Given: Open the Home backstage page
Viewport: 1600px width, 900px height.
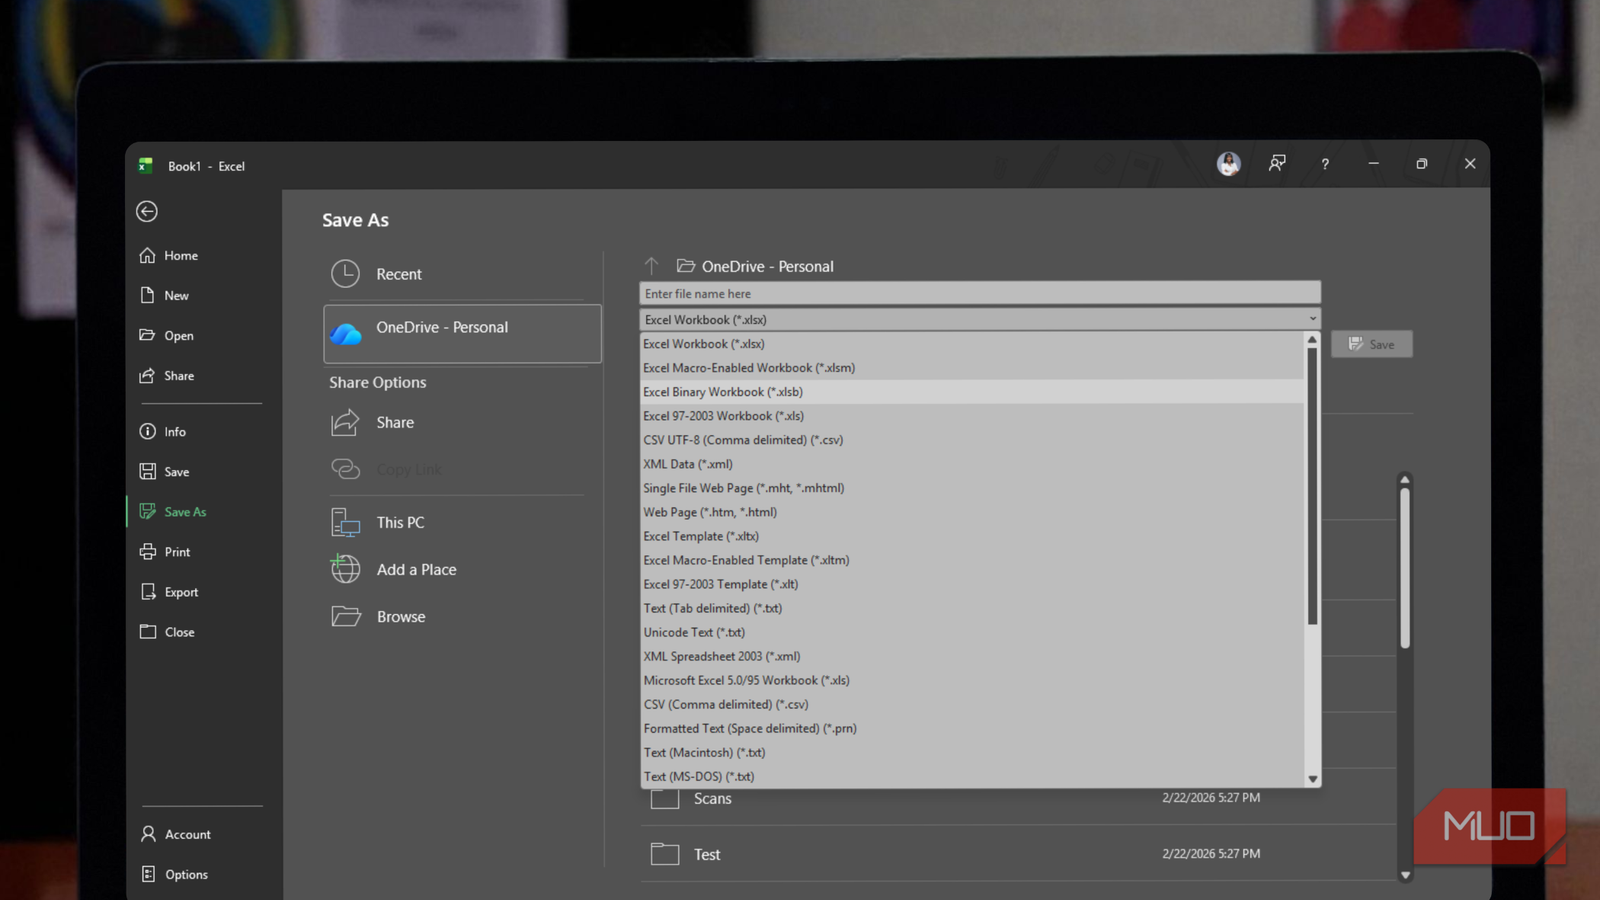Looking at the screenshot, I should tap(169, 256).
